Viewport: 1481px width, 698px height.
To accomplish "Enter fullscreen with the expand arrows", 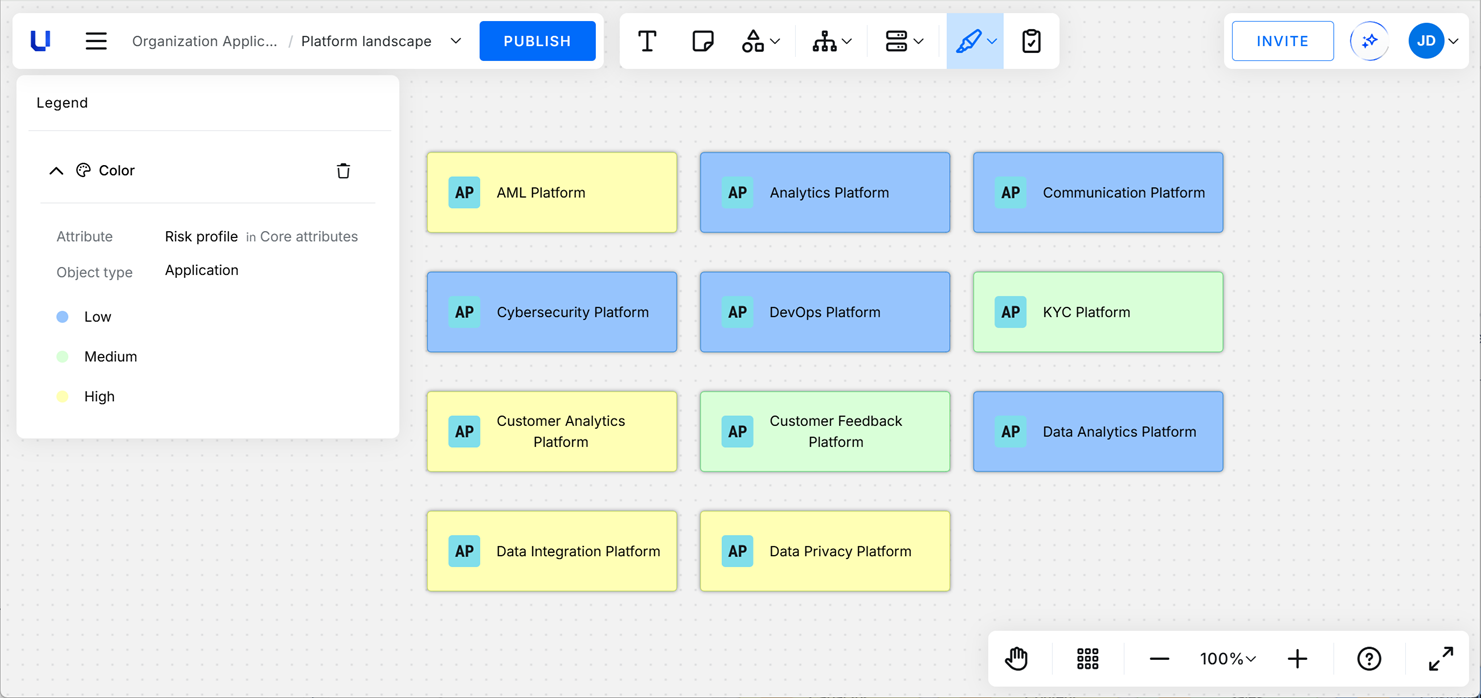I will pyautogui.click(x=1441, y=659).
